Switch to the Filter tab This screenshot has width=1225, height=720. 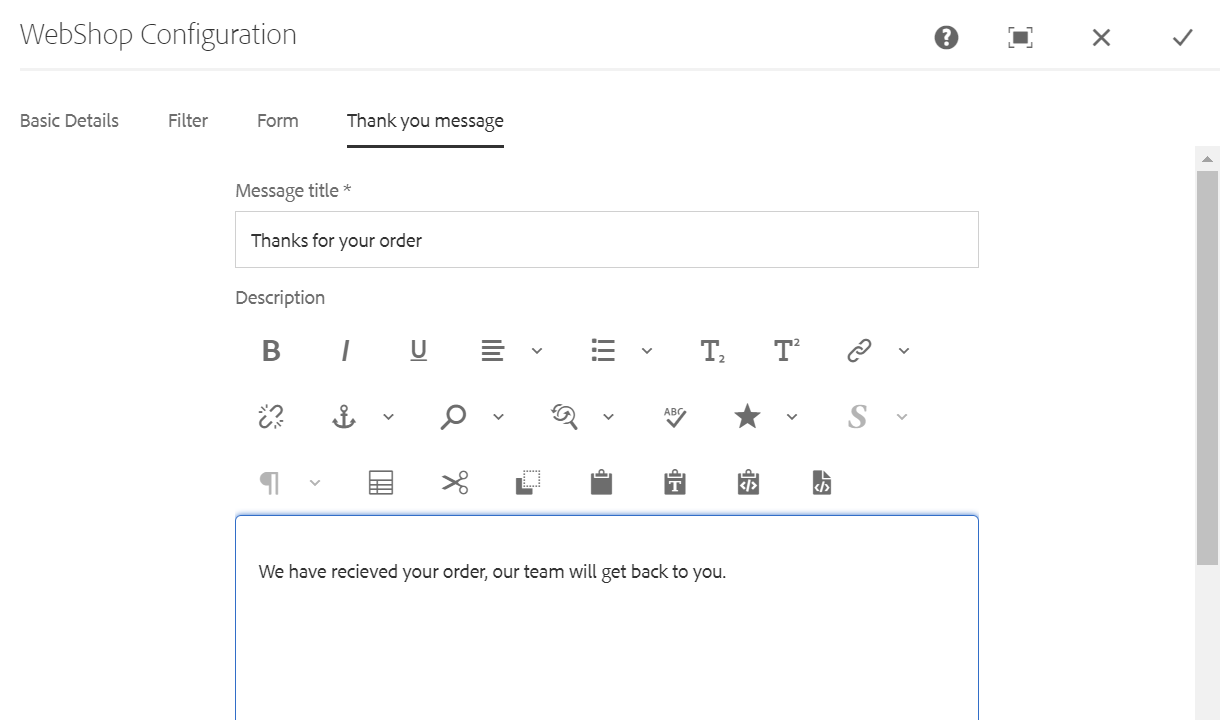click(188, 121)
